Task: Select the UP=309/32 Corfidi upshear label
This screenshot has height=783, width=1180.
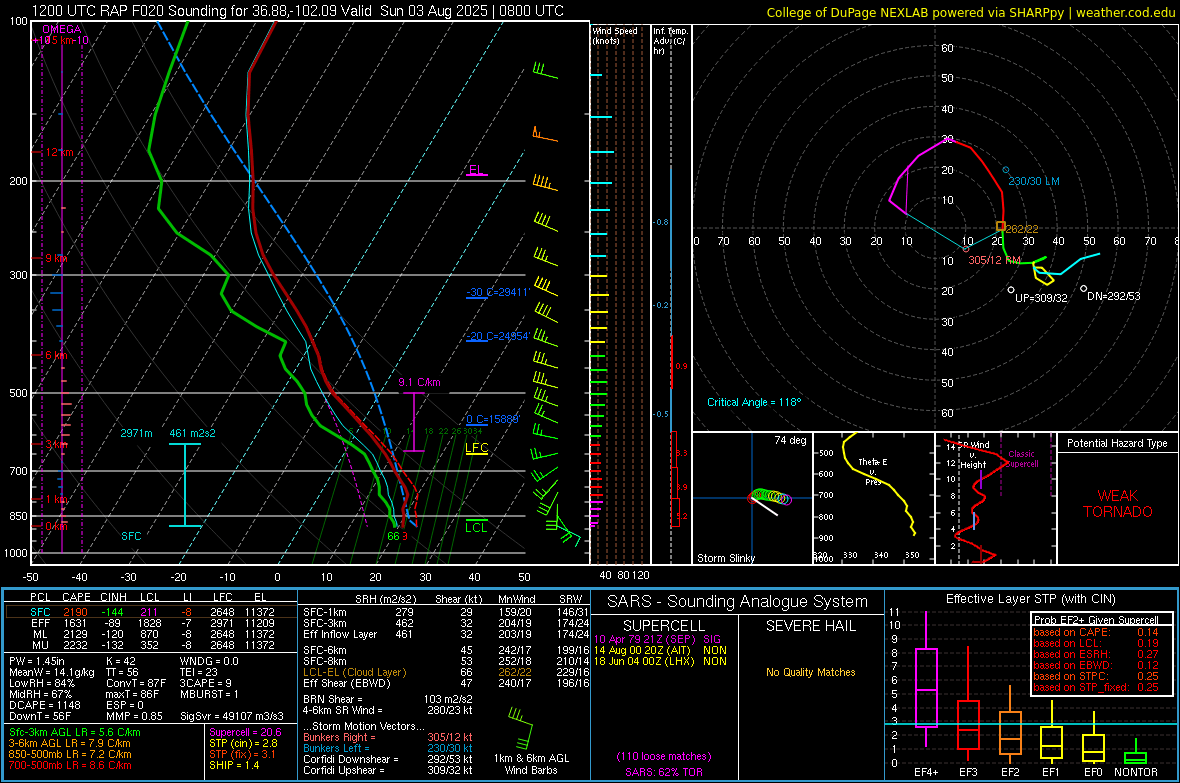Action: 1042,298
